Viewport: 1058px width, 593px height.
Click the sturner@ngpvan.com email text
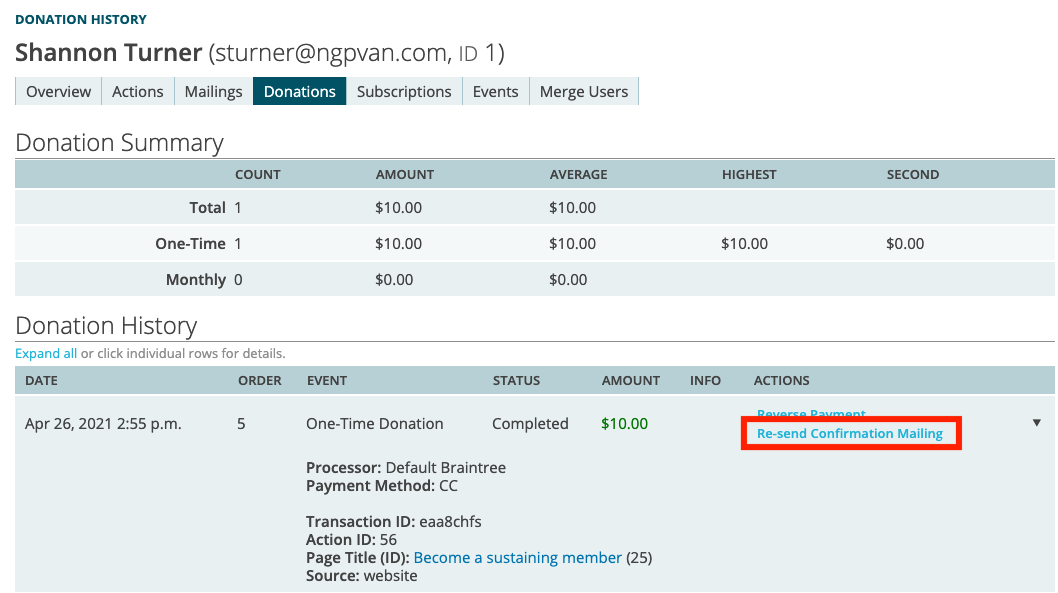331,53
